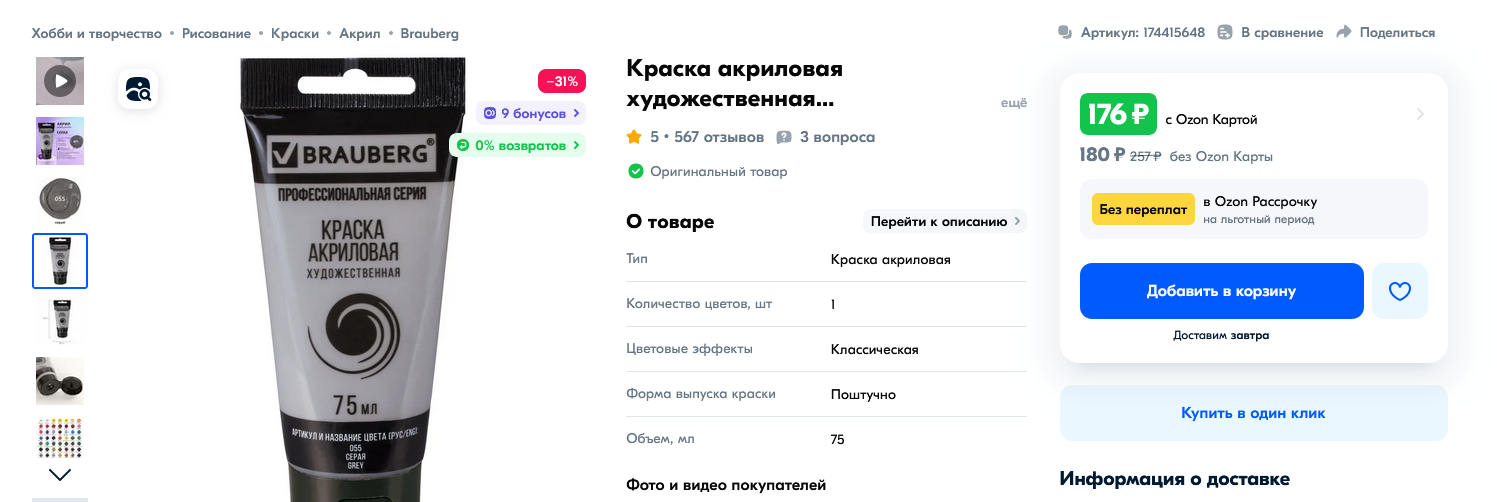Click the 176 ₽ green price badge
The image size is (1497, 502).
[x=1118, y=114]
